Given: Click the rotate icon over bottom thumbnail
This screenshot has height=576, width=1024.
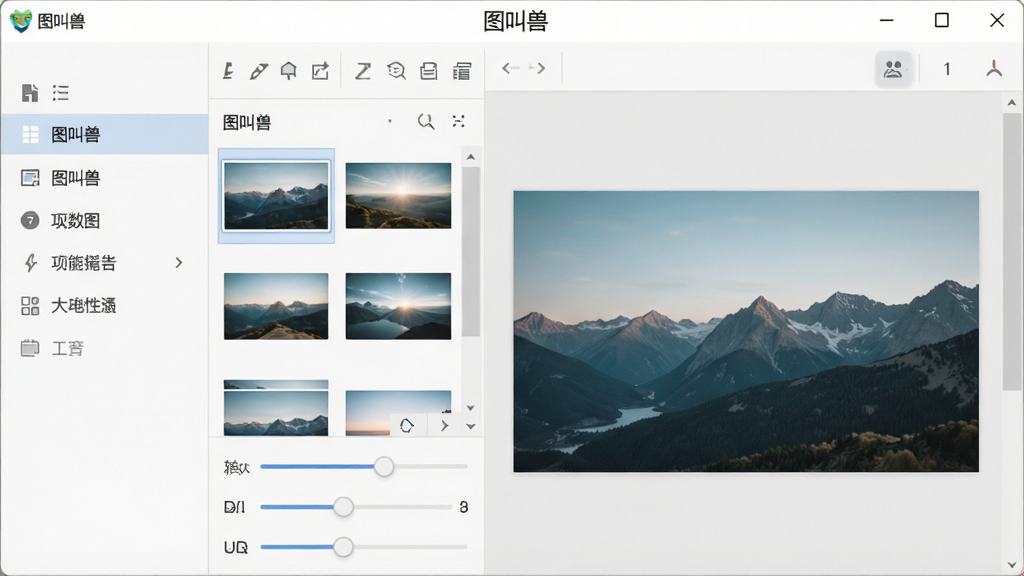Looking at the screenshot, I should tap(407, 426).
